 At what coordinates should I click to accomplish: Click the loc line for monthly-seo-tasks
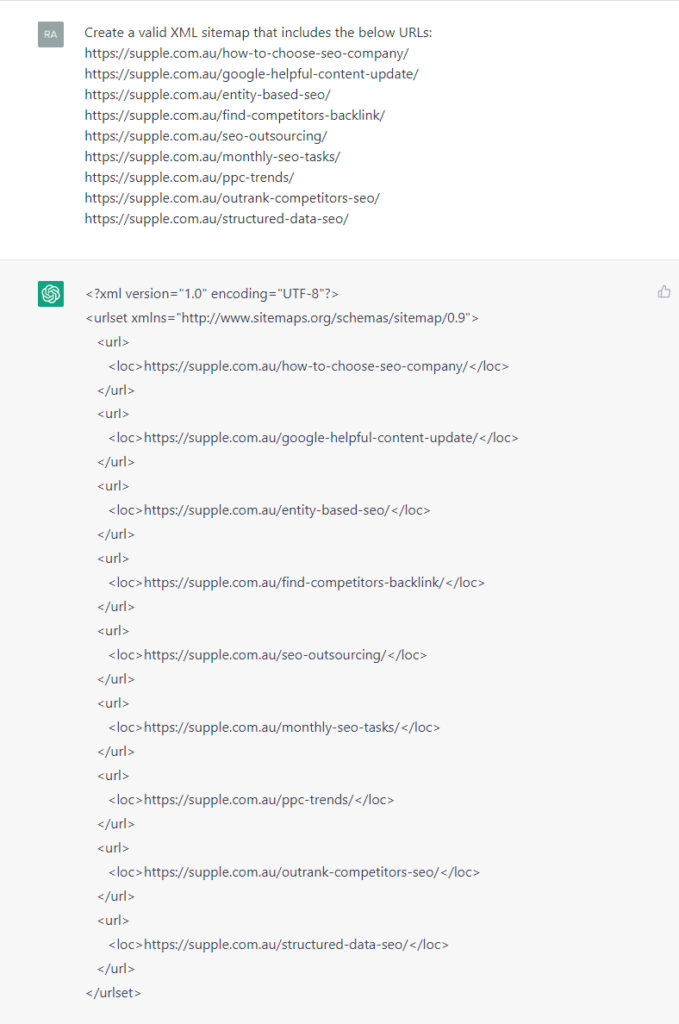[x=274, y=728]
